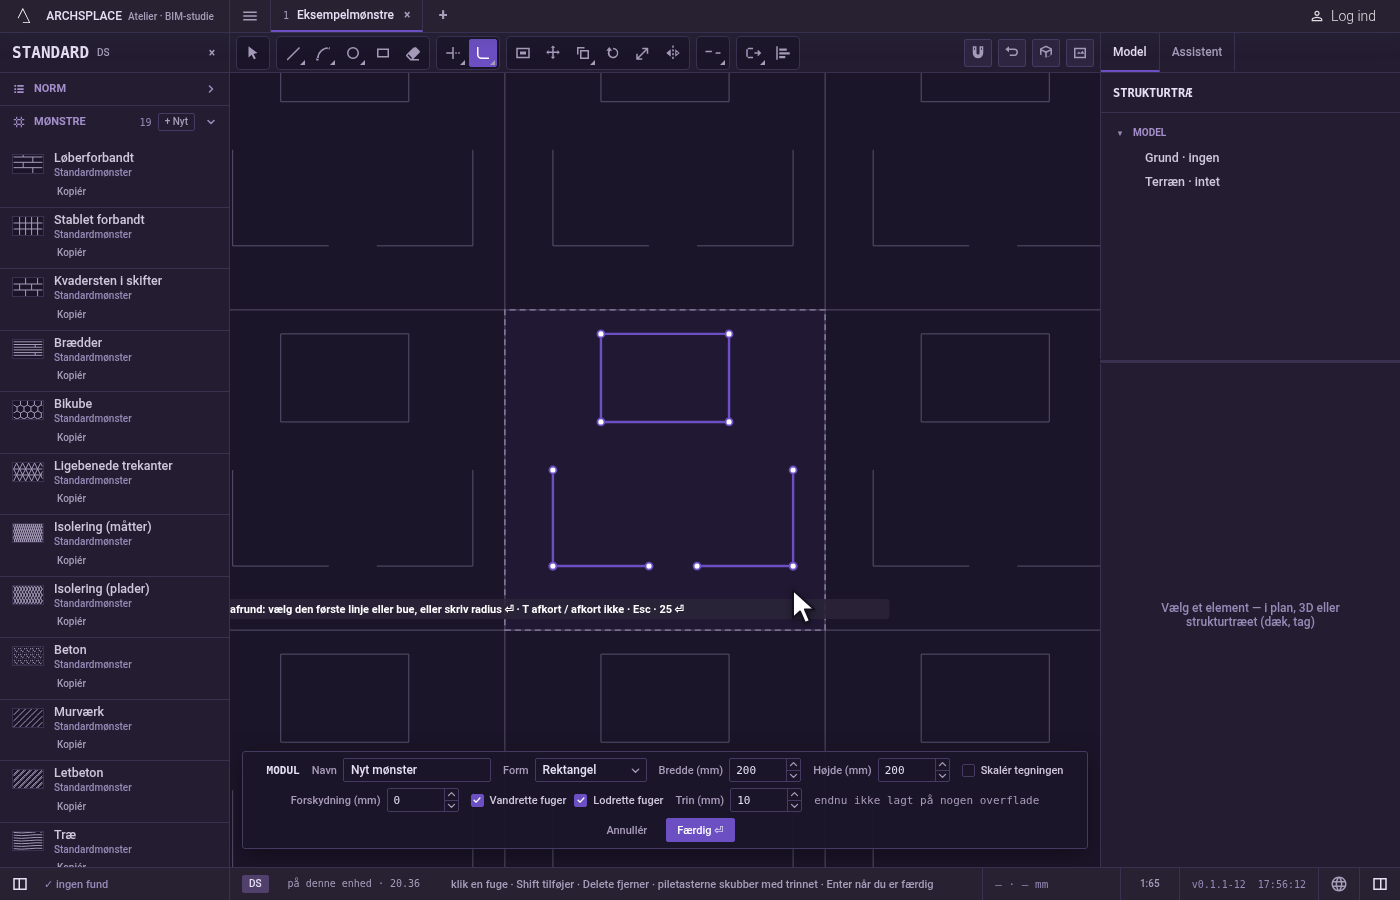Screen dimensions: 1400x900
Task: Switch to the Assistent tab
Action: 1197,52
